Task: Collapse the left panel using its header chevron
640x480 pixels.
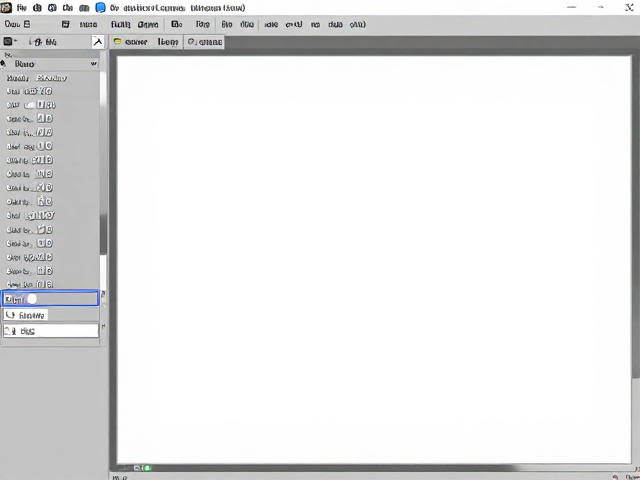Action: 94,64
